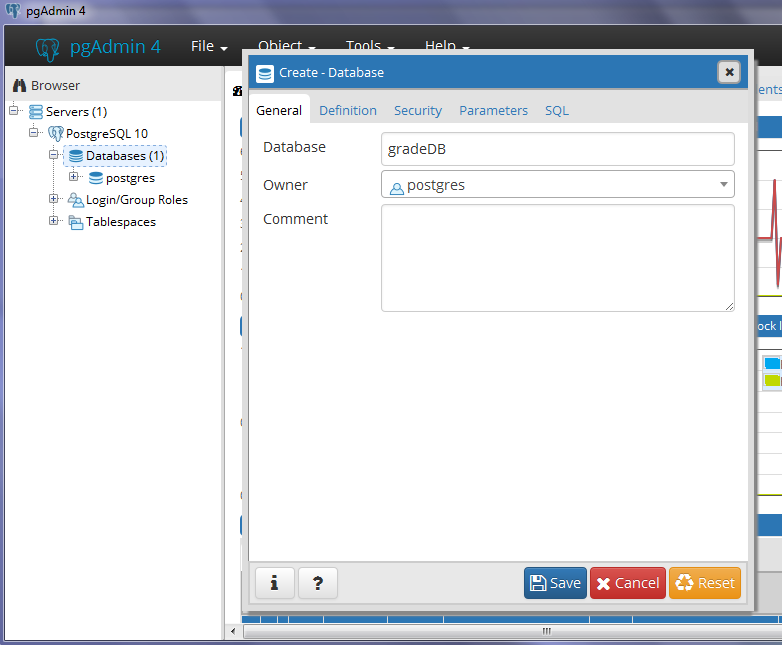This screenshot has height=645, width=782.
Task: Click the Tablespaces folder icon
Action: (75, 222)
